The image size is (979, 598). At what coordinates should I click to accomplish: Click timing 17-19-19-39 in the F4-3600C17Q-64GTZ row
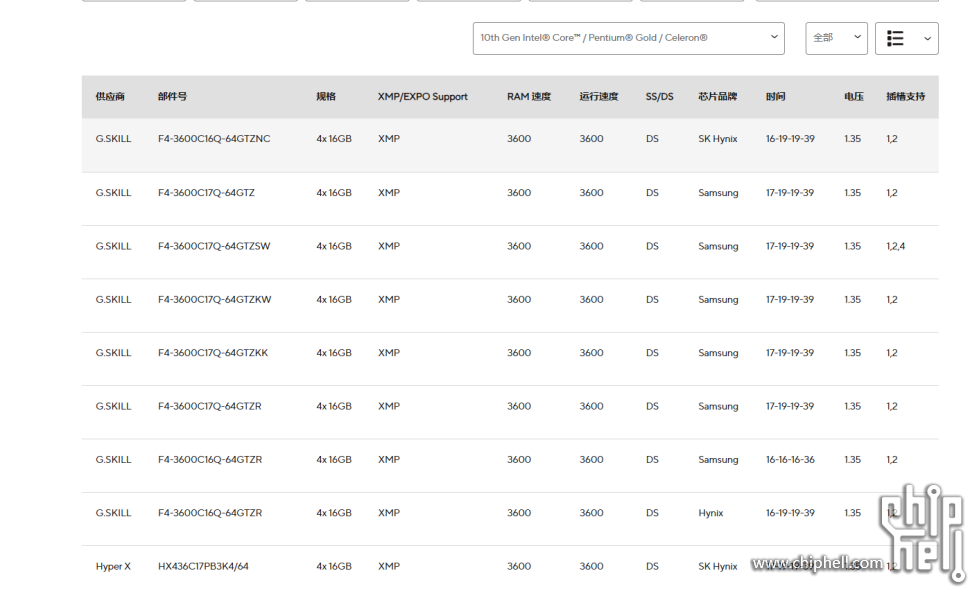tap(790, 193)
